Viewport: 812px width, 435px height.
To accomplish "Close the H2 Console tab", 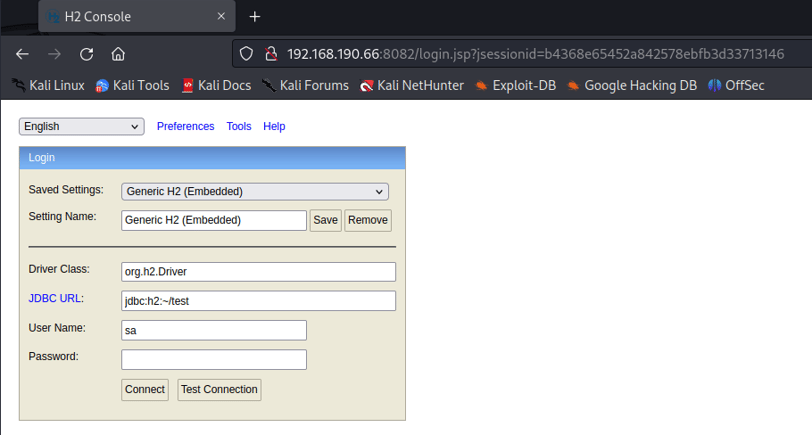I will click(x=221, y=16).
